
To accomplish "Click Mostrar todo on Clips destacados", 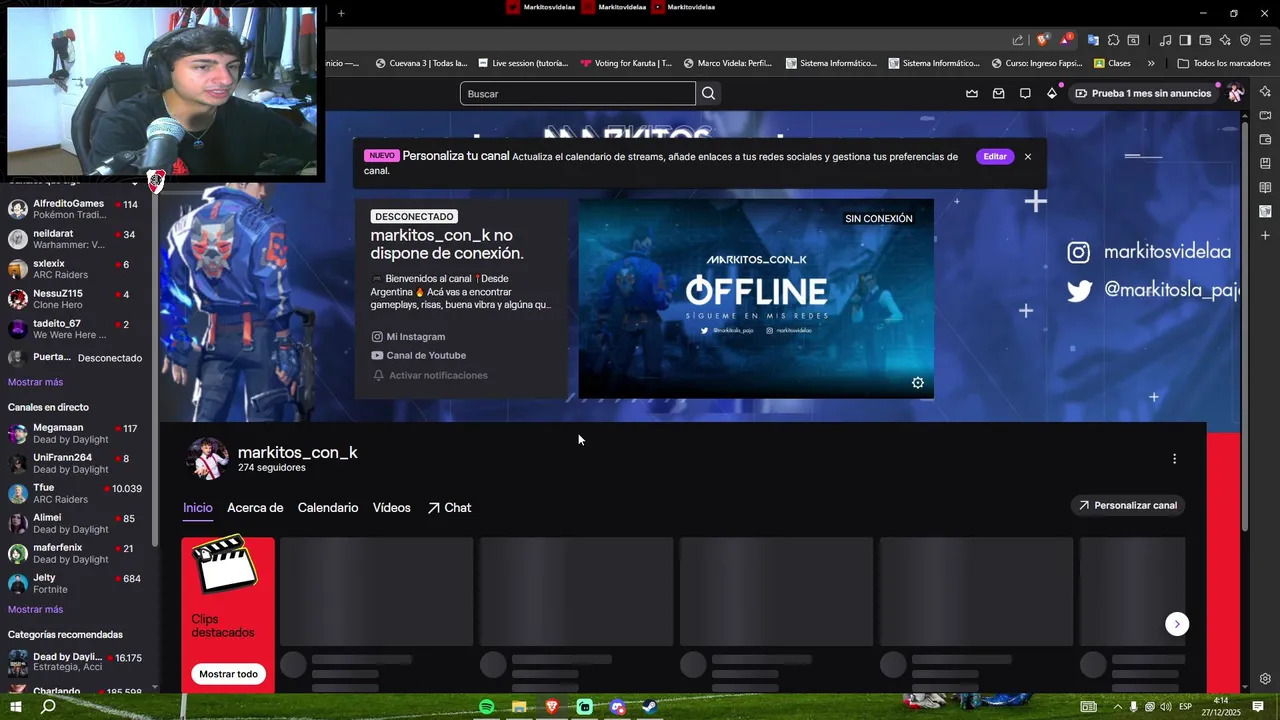I will click(x=228, y=674).
